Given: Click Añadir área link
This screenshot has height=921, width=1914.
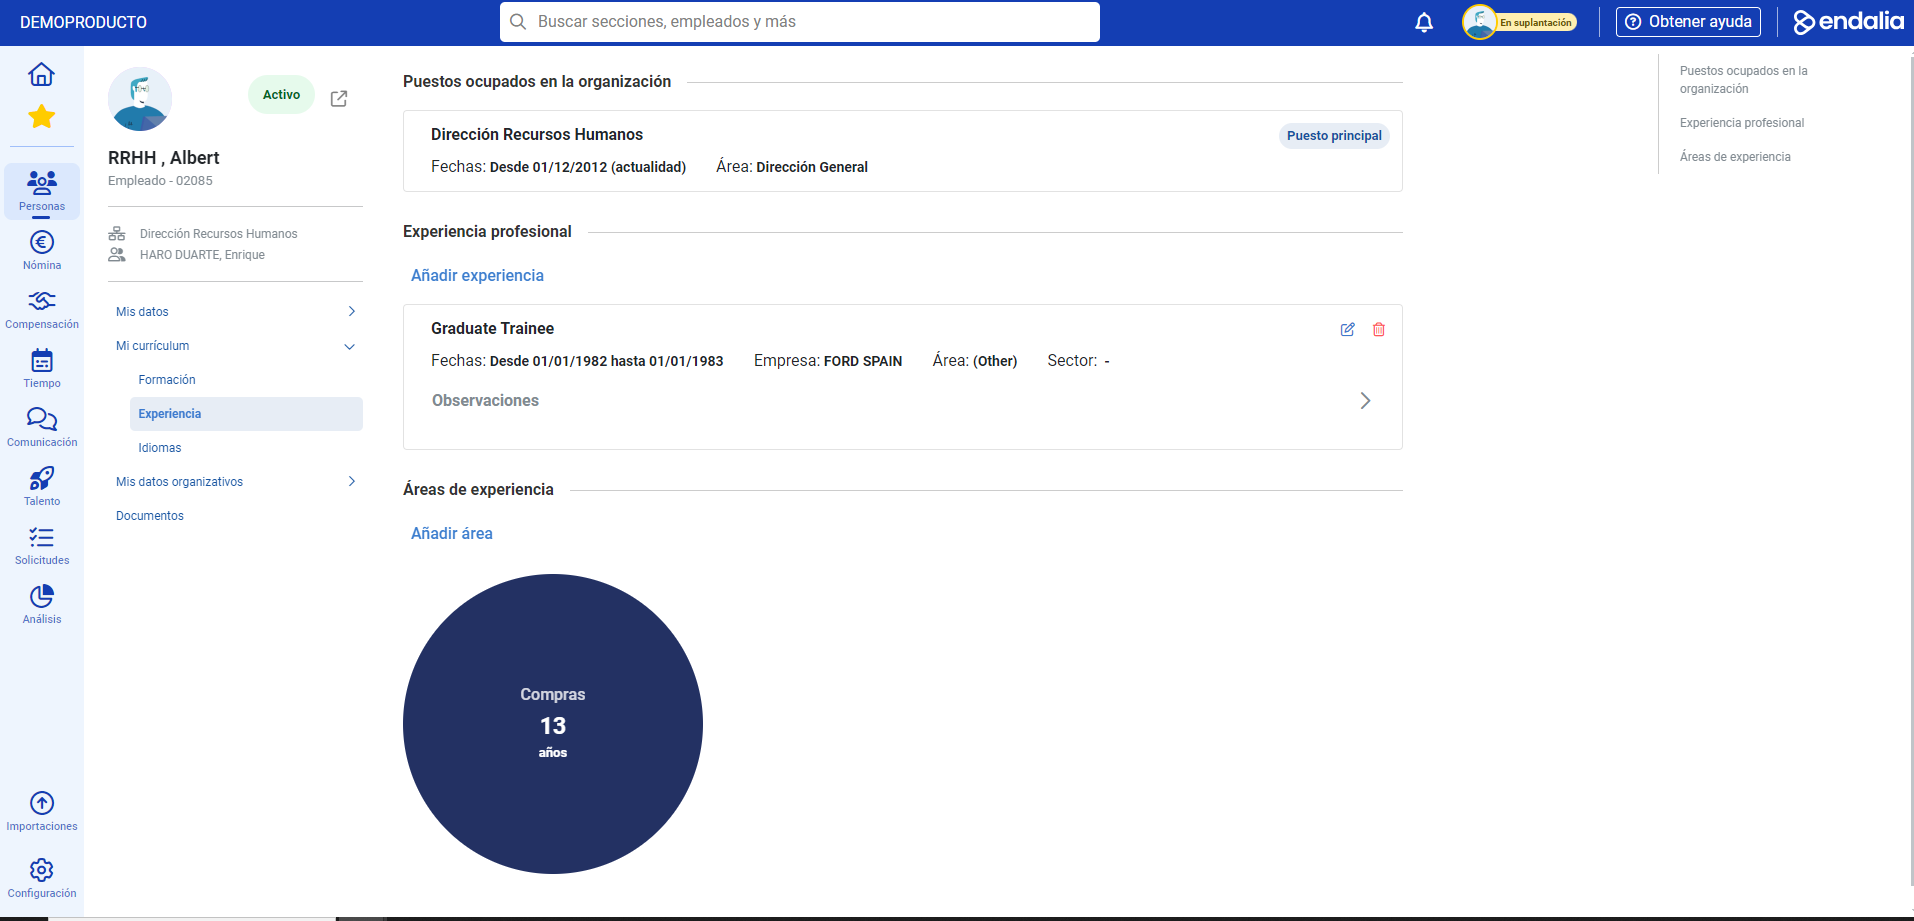Looking at the screenshot, I should pos(452,533).
